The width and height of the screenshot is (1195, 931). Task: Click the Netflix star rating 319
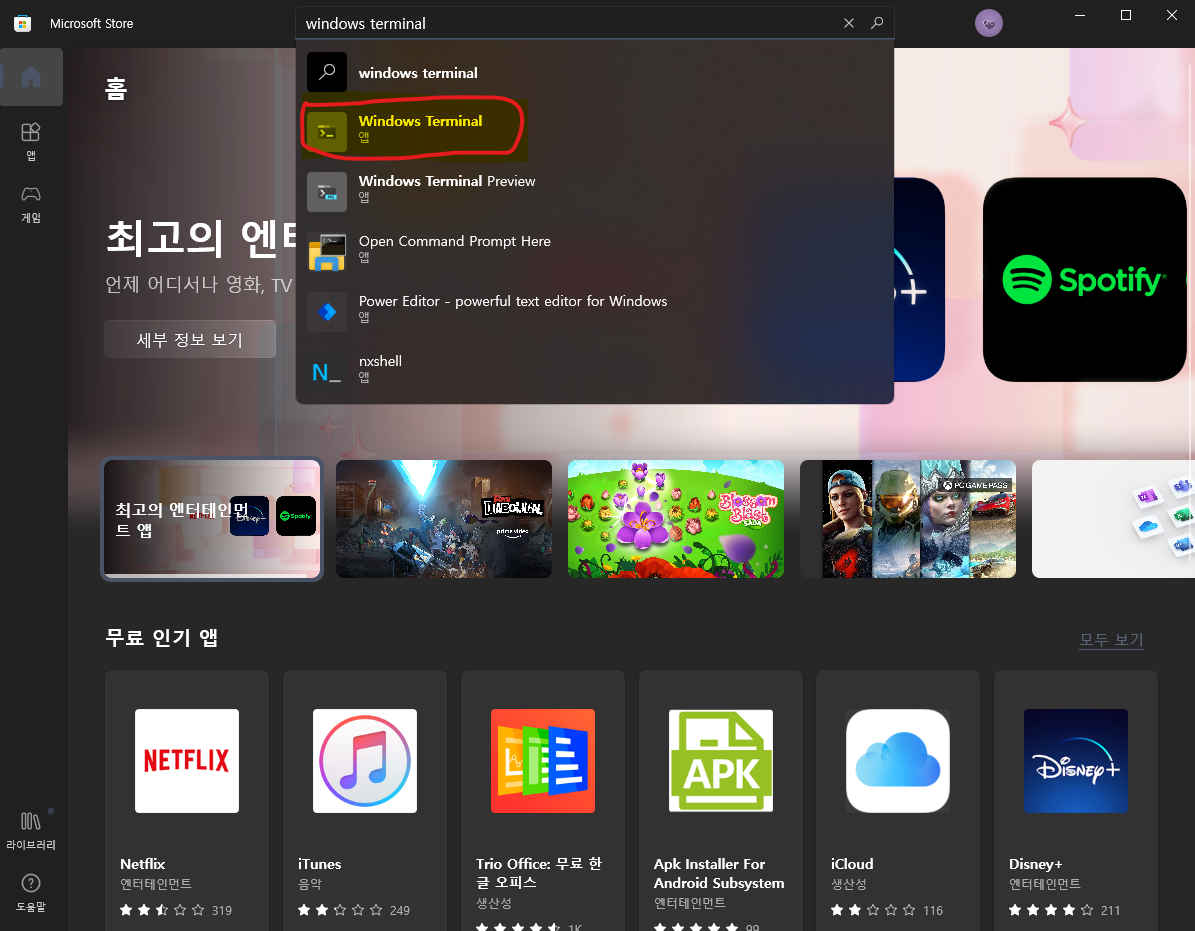[176, 910]
